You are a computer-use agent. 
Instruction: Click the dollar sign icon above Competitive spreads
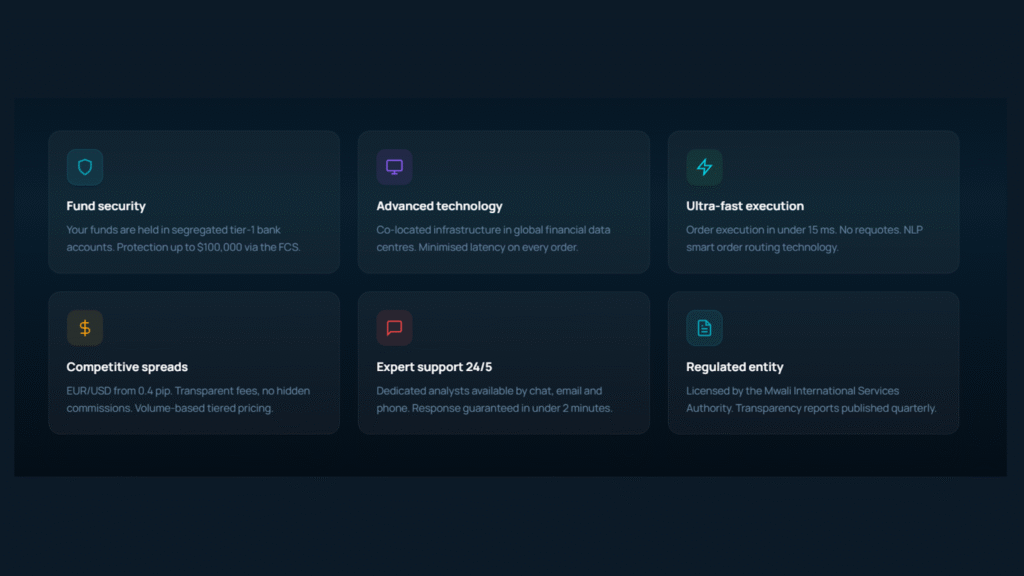click(x=84, y=327)
